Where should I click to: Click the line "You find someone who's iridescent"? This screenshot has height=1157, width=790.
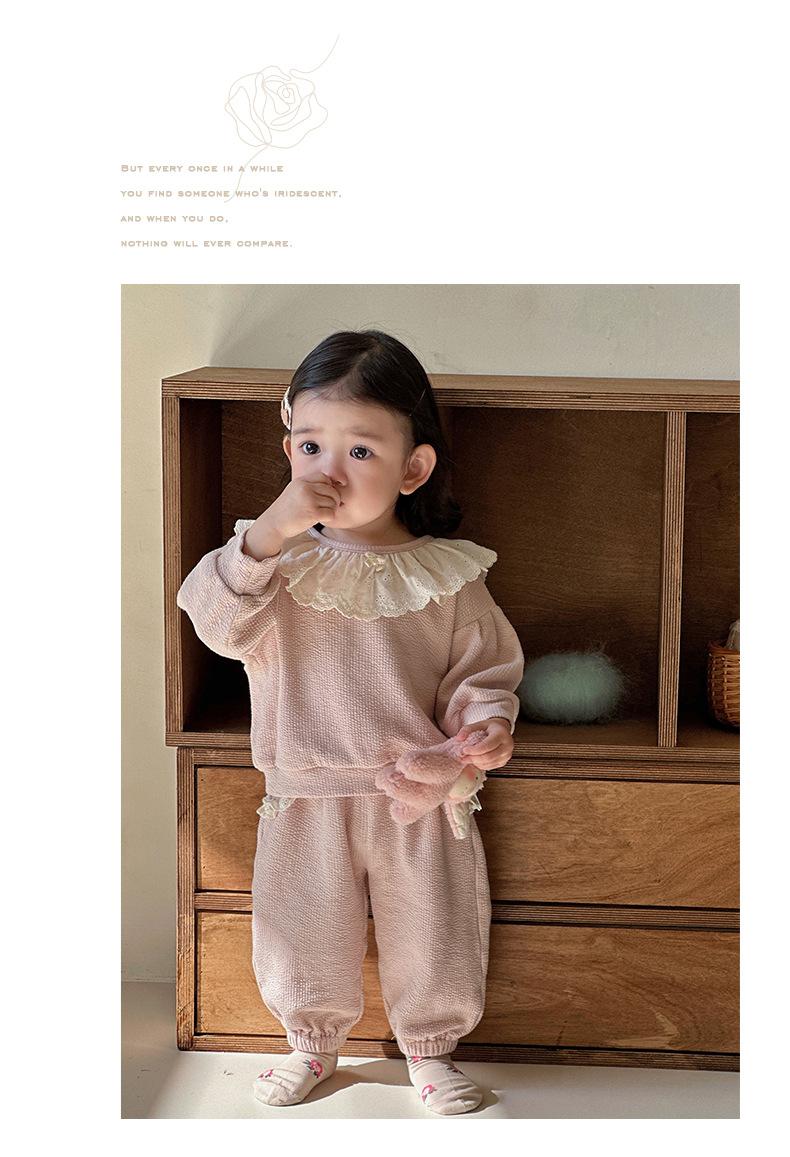pos(231,194)
